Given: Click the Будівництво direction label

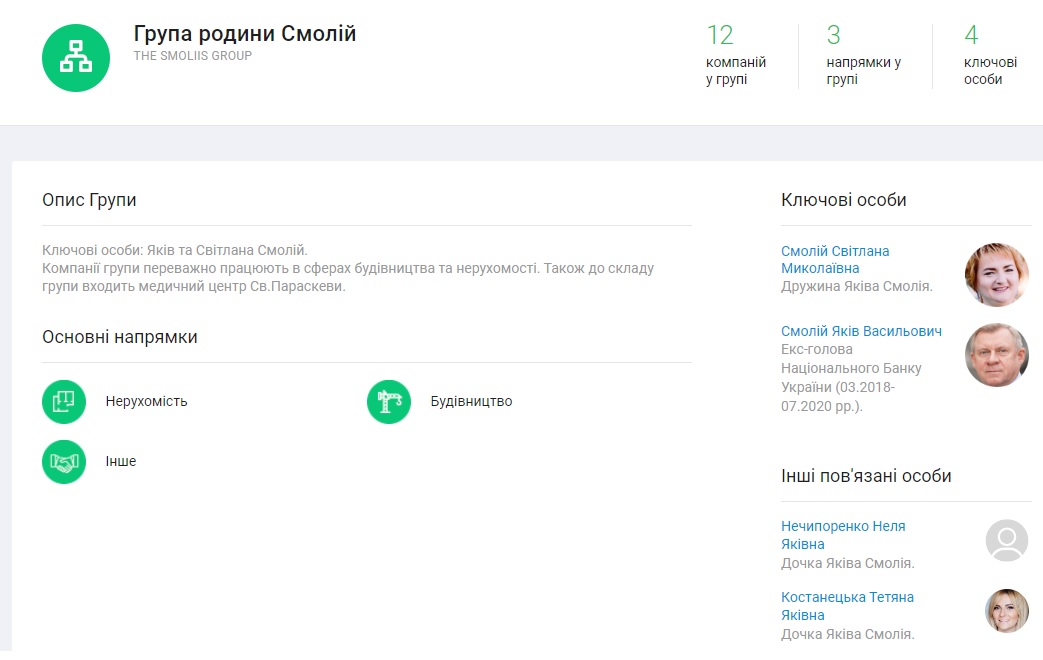Looking at the screenshot, I should coord(471,402).
